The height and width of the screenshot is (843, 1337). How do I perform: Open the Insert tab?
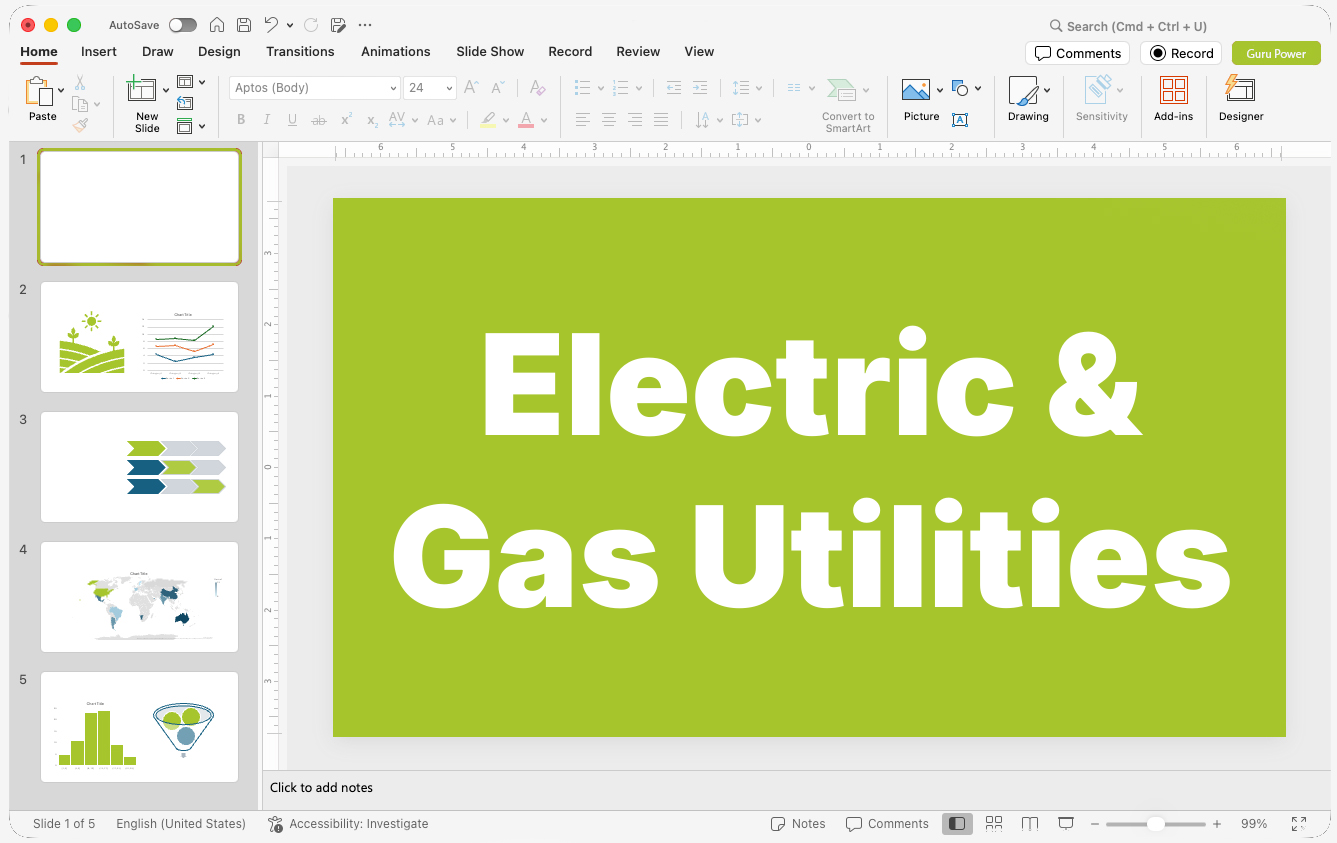click(x=99, y=51)
